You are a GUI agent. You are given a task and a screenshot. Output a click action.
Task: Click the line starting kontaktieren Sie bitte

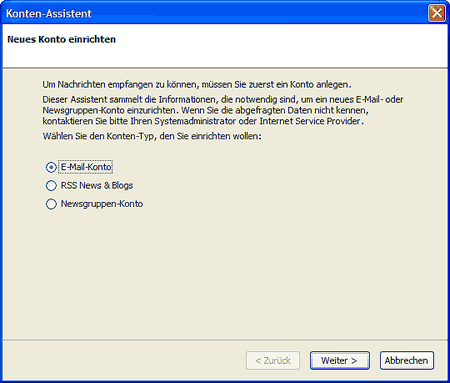pyautogui.click(x=203, y=121)
